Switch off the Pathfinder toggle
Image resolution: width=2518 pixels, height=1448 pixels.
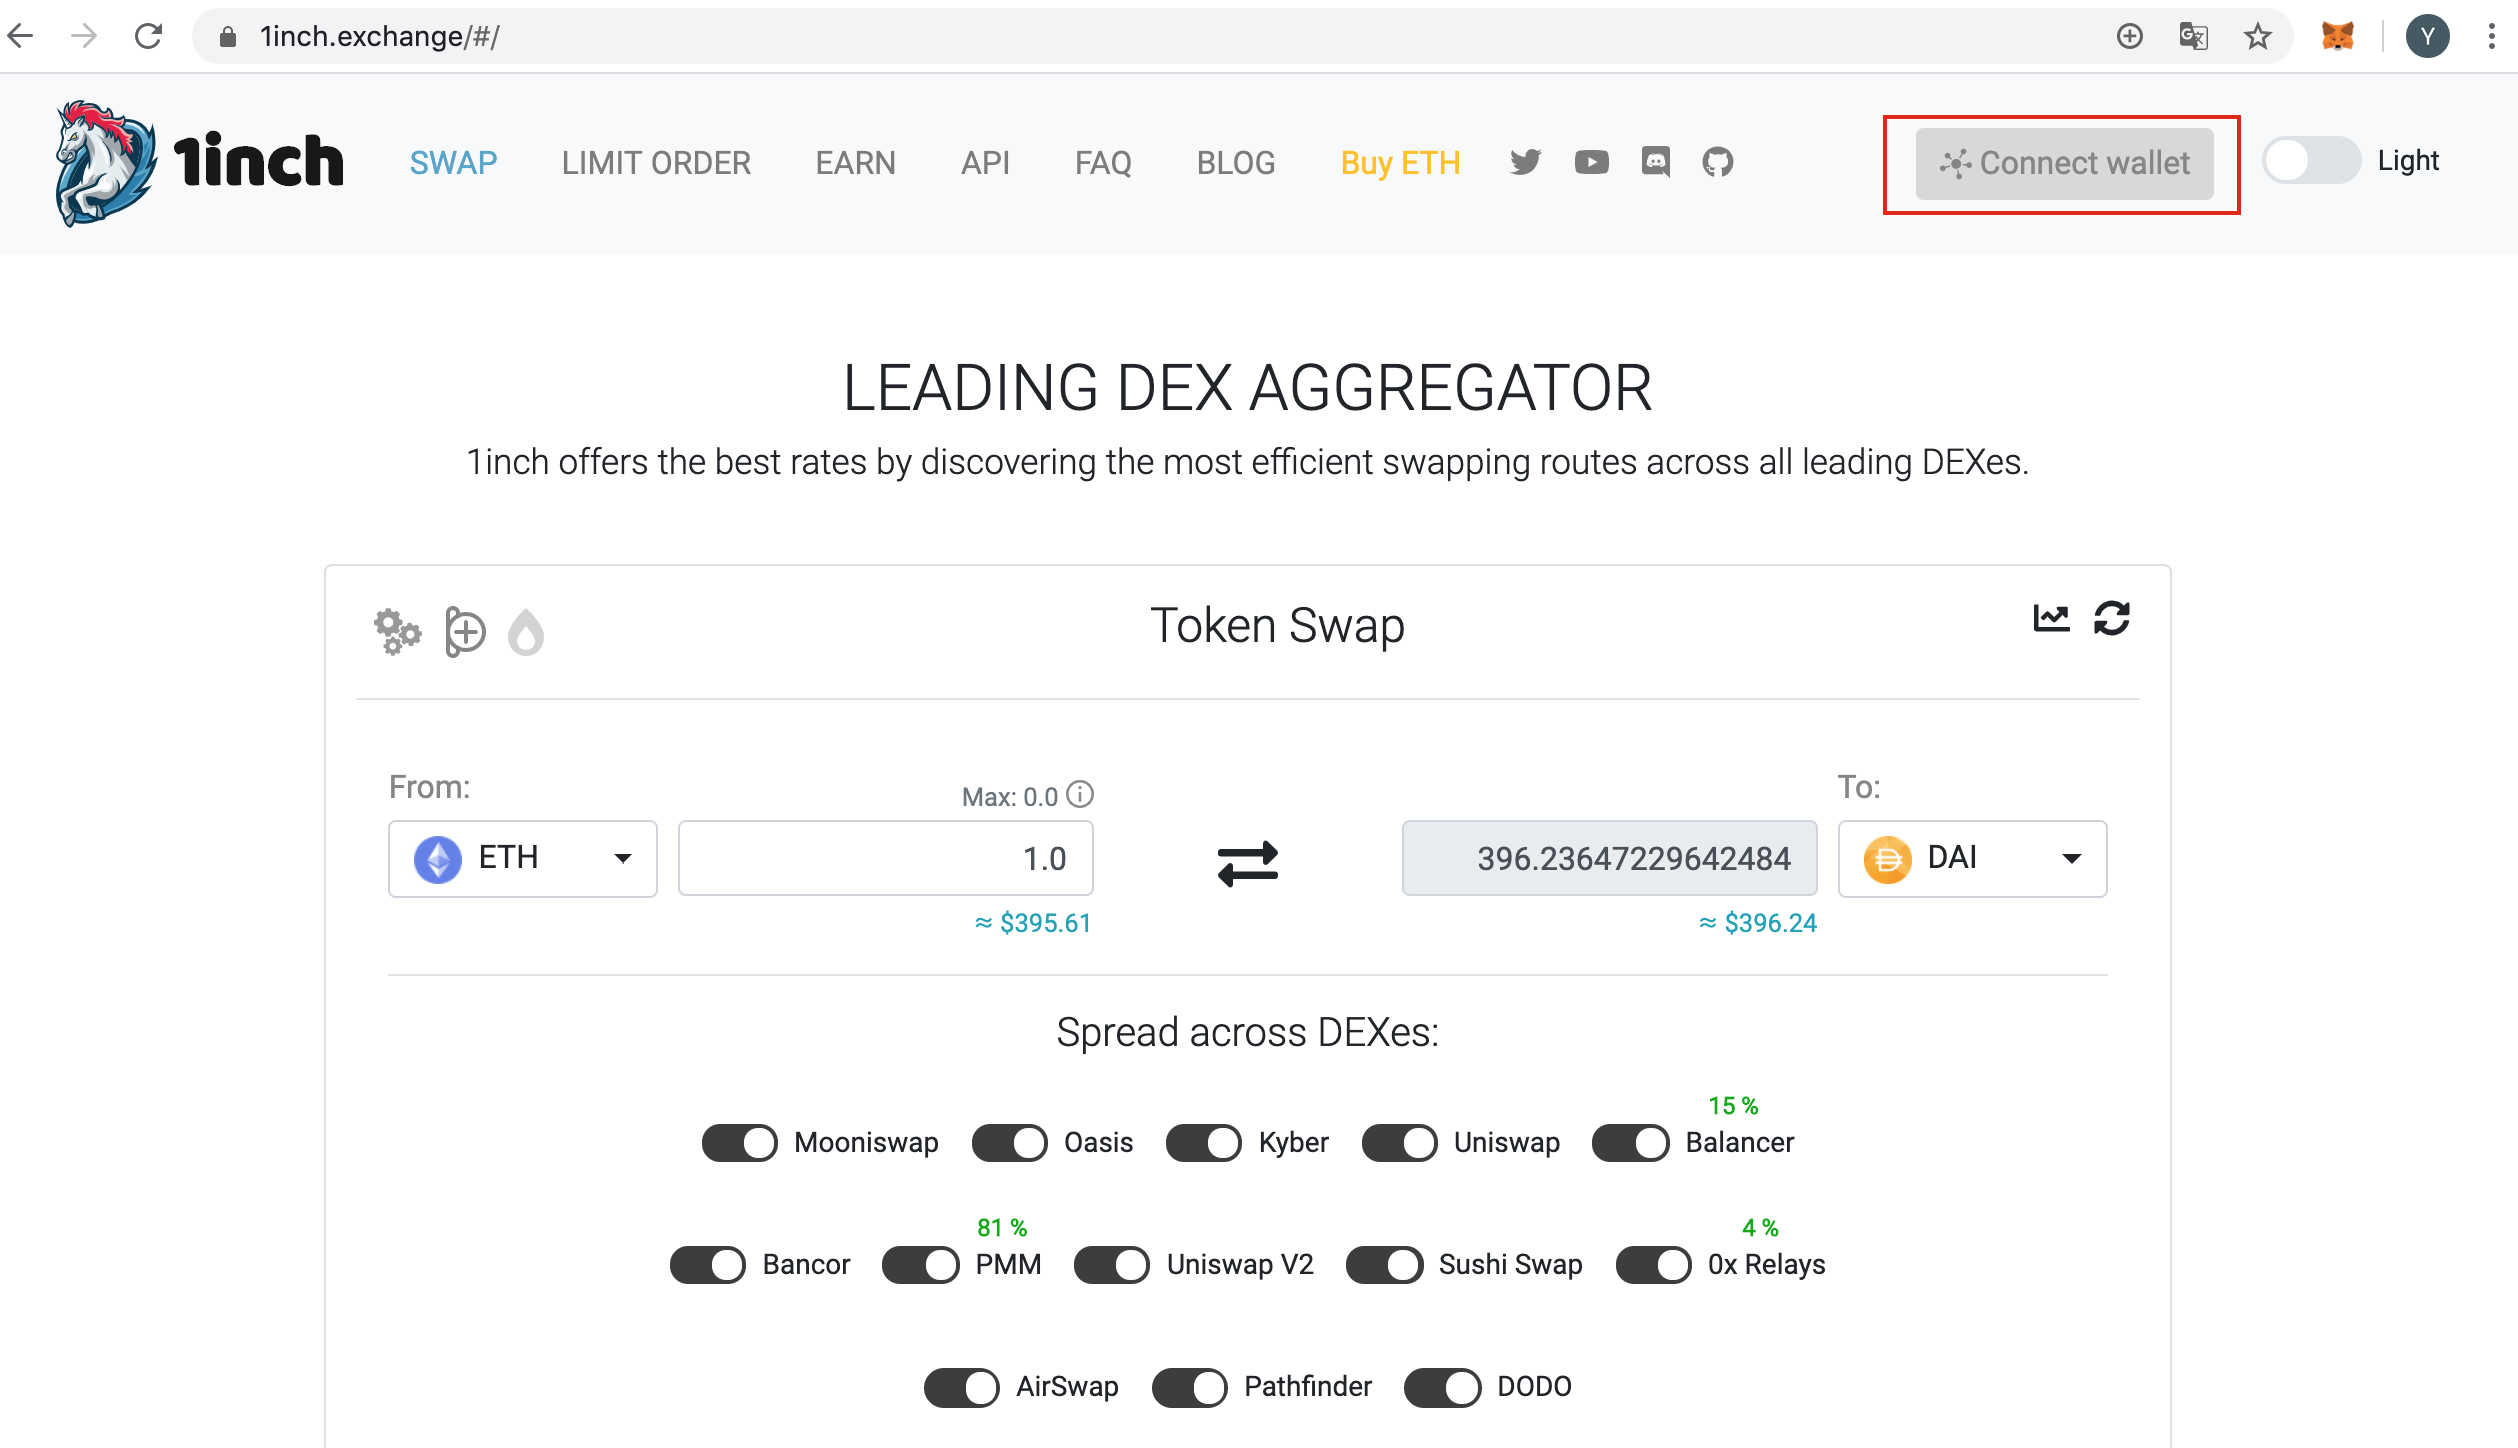tap(1190, 1387)
